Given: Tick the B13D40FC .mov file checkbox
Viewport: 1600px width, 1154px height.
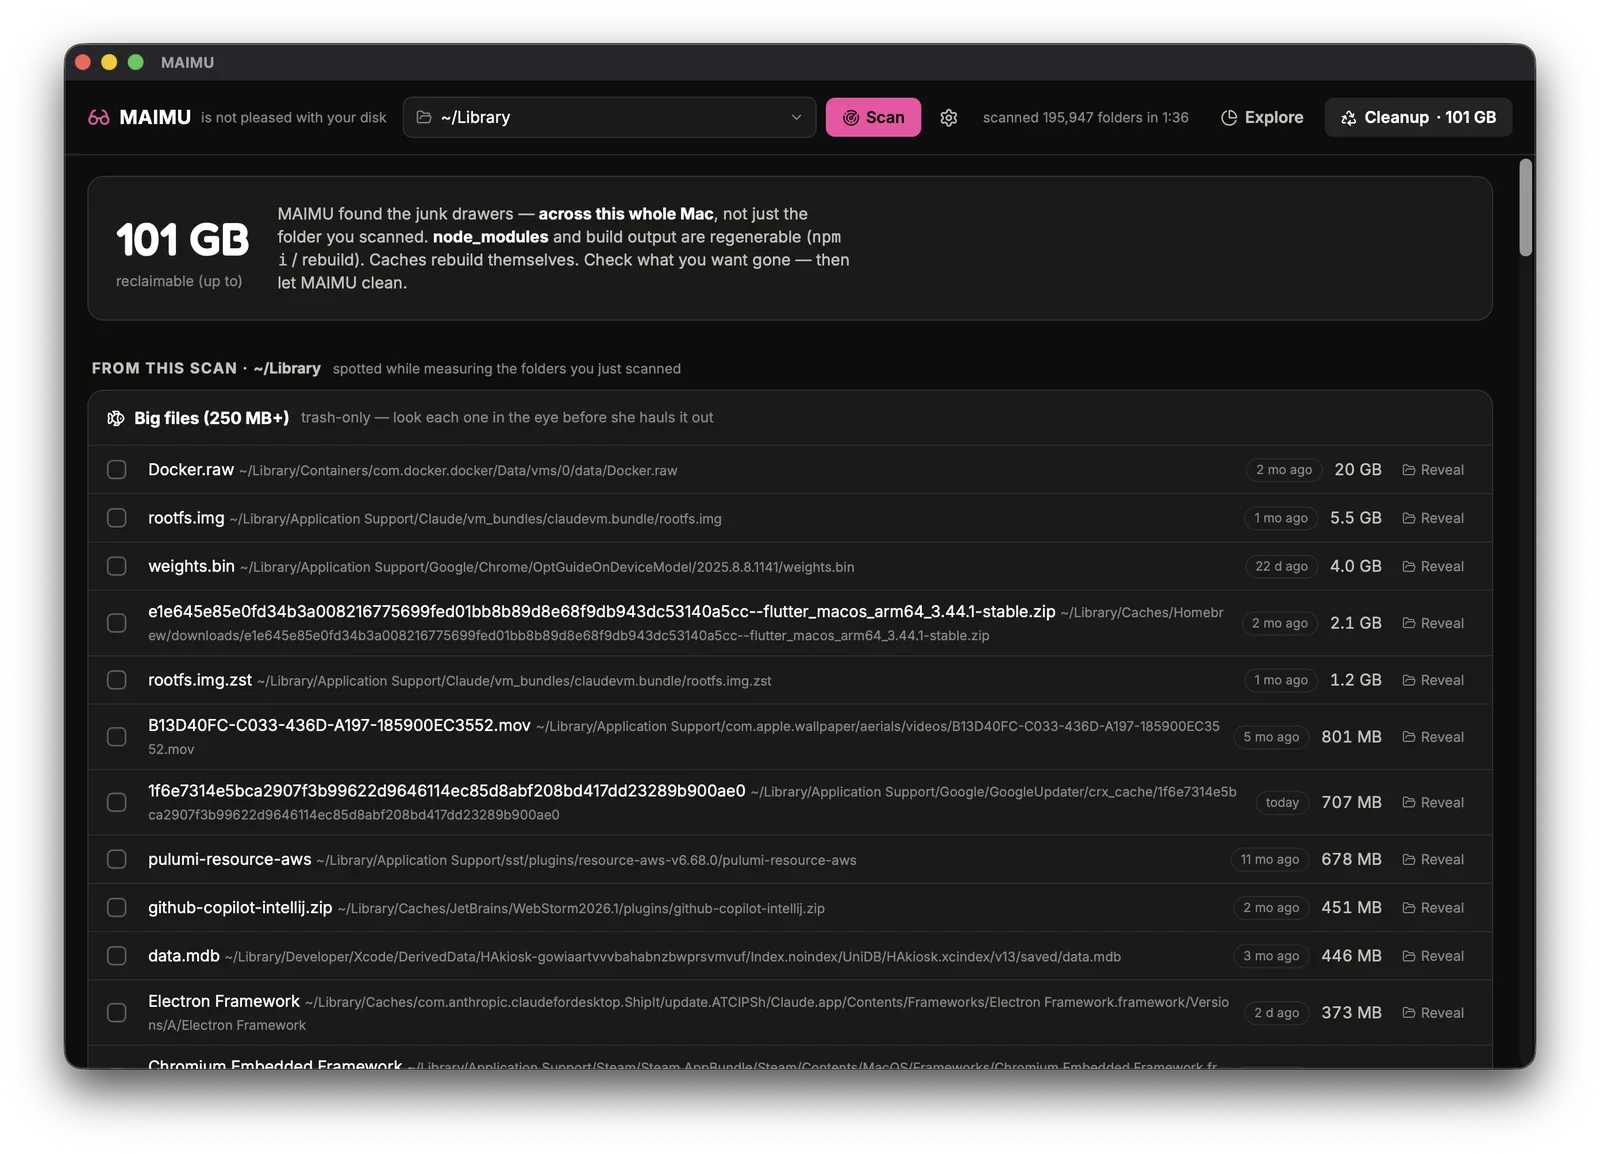Looking at the screenshot, I should (117, 737).
